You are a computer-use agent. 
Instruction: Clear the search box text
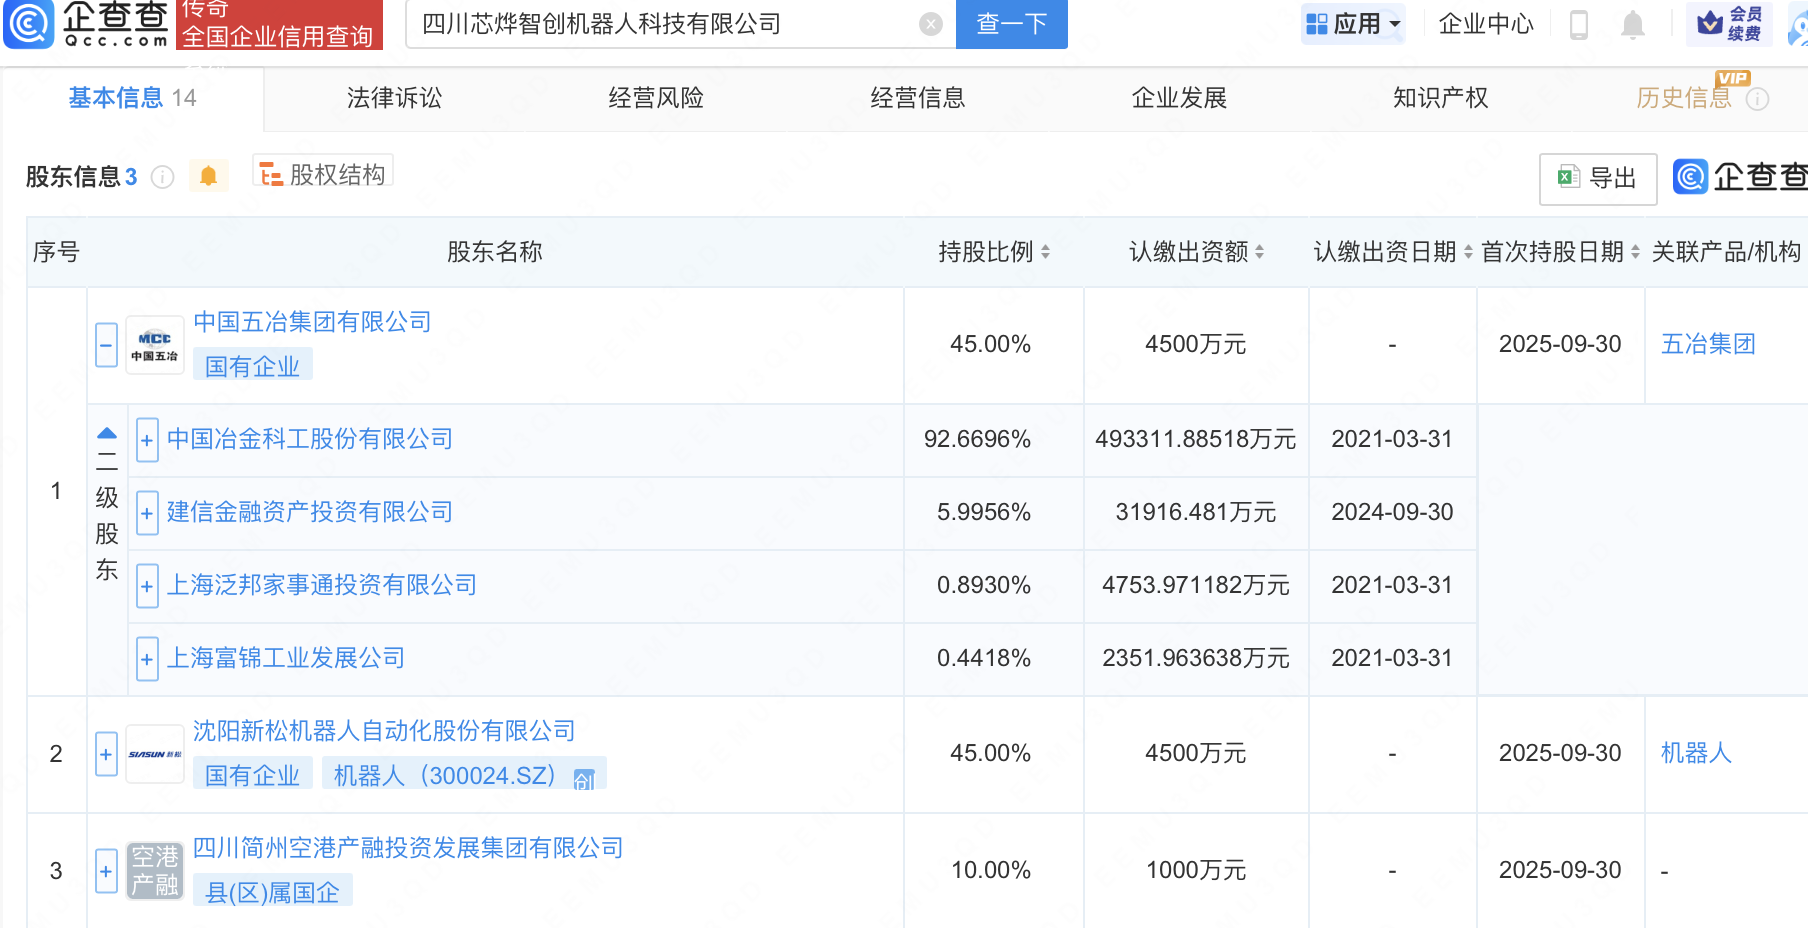930,24
